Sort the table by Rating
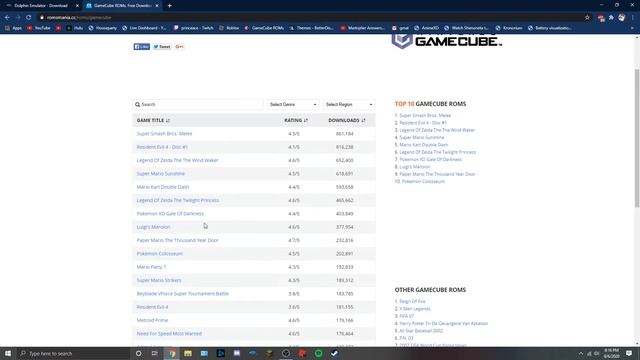 (296, 120)
